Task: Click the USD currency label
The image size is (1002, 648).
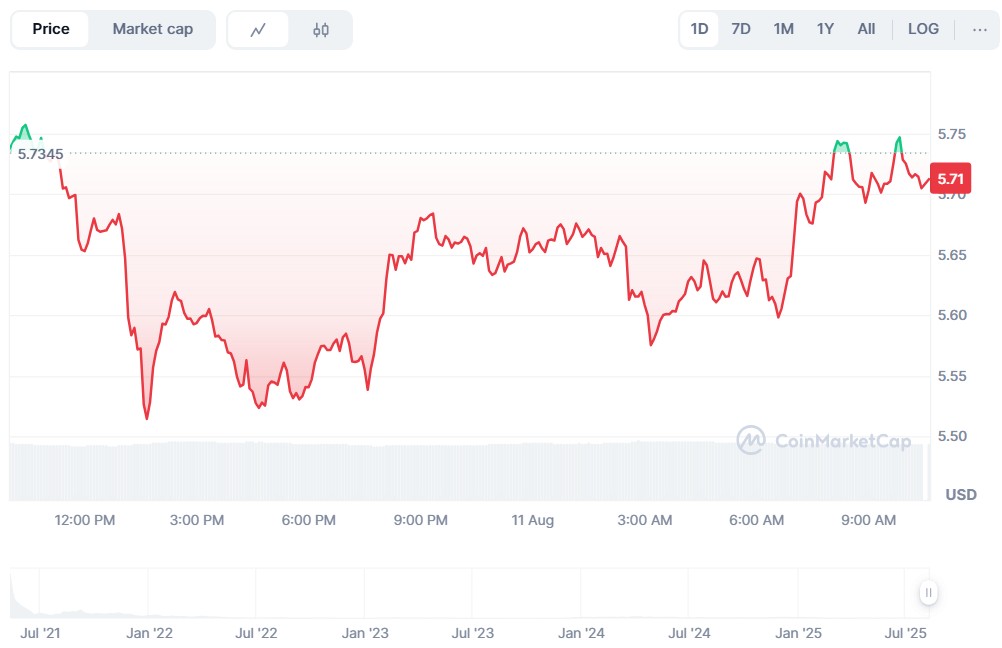Action: point(961,494)
